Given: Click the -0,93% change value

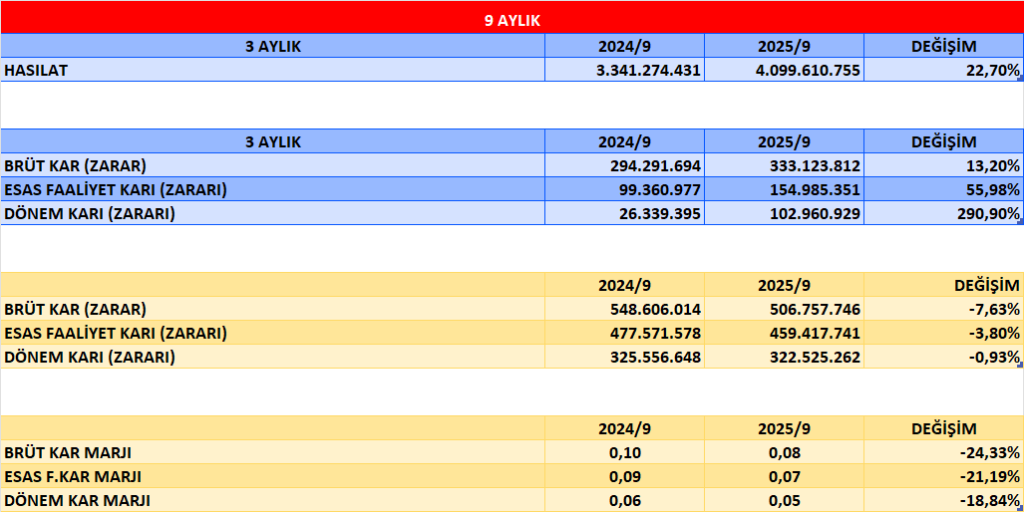Looking at the screenshot, I should point(996,357).
